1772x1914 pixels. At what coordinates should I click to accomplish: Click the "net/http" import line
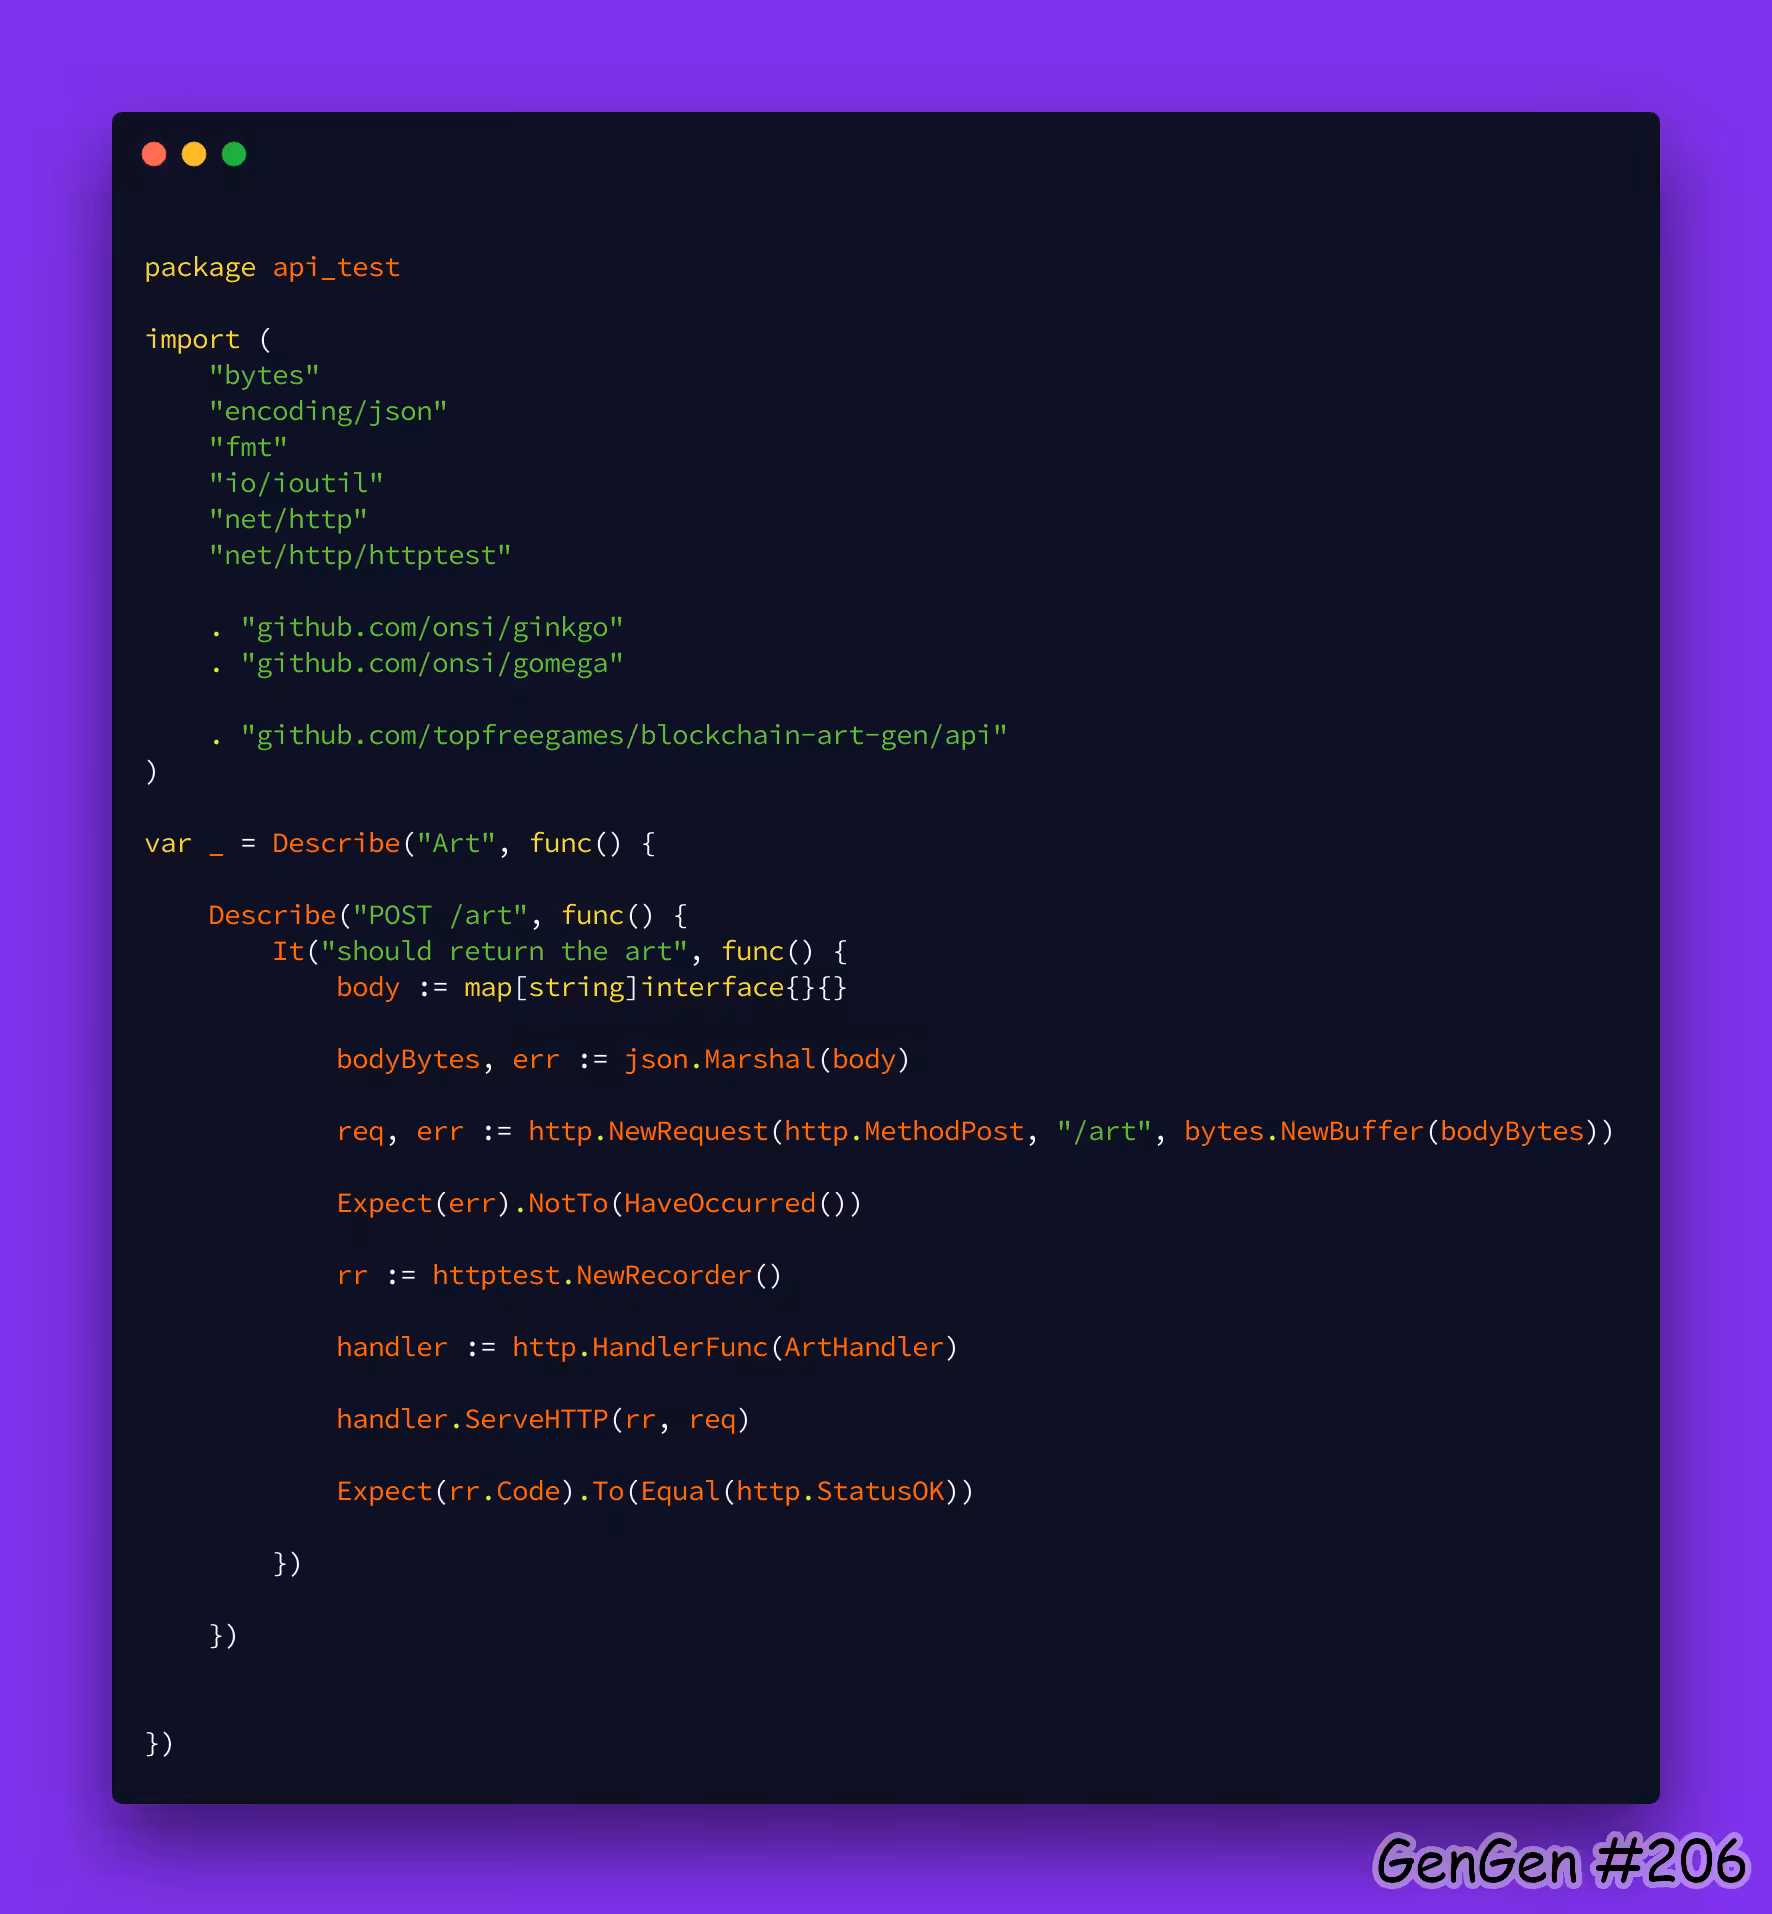click(x=288, y=520)
